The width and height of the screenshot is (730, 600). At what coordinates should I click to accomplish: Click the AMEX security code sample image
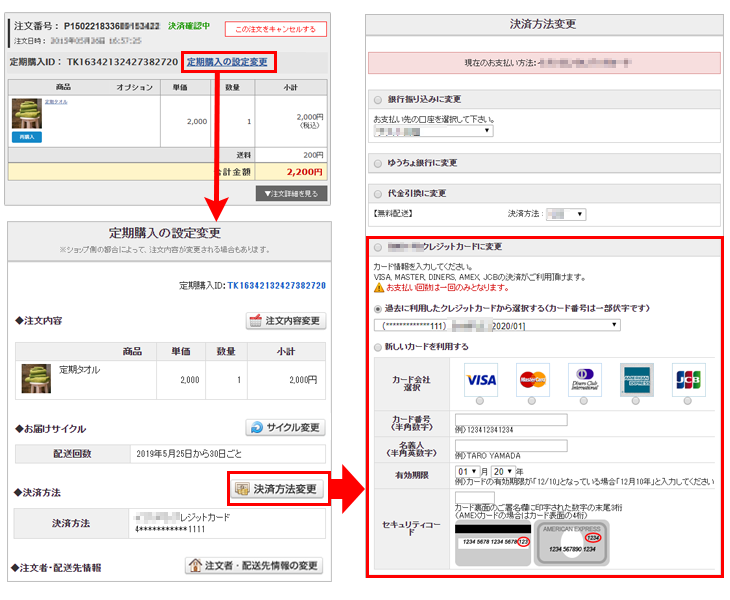coord(572,543)
